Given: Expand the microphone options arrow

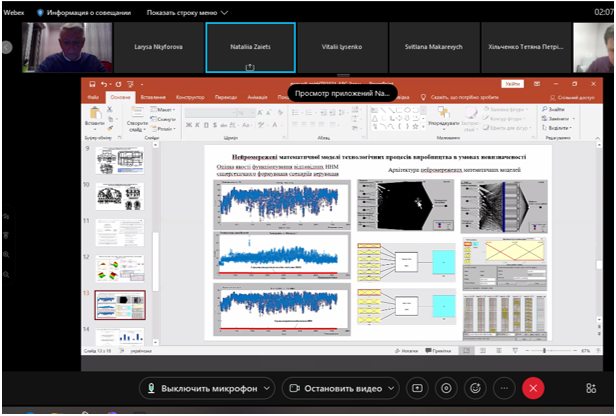Looking at the screenshot, I should (265, 387).
